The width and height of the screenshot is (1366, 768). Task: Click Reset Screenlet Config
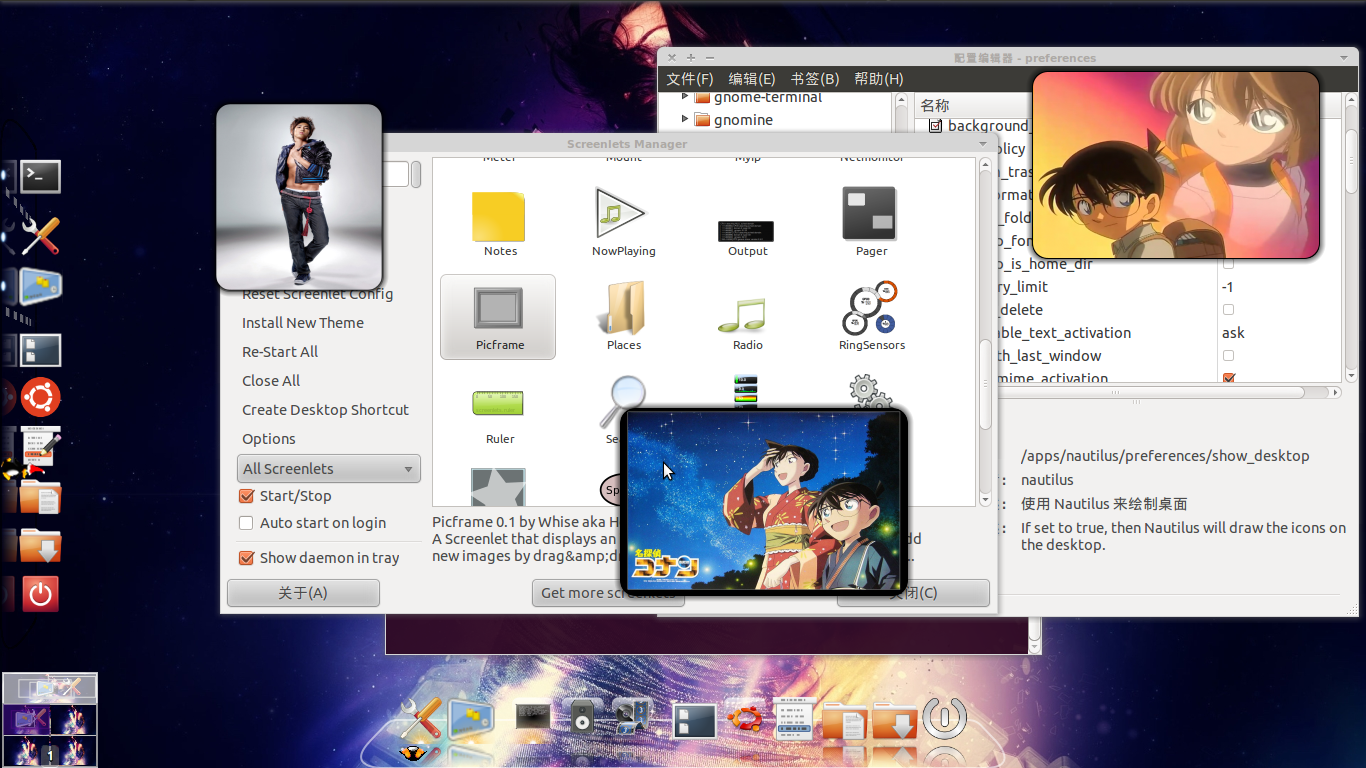317,295
